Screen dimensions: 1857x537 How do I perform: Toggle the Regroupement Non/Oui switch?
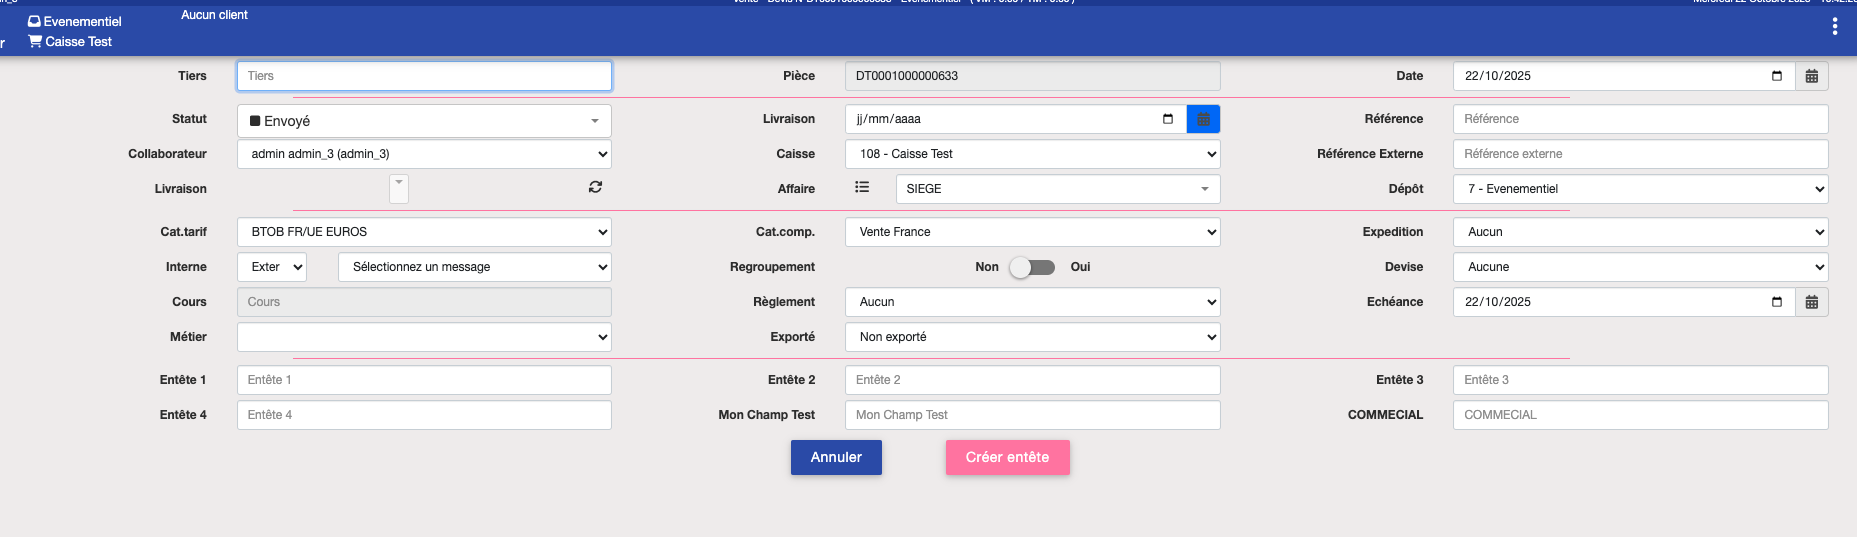point(1032,267)
